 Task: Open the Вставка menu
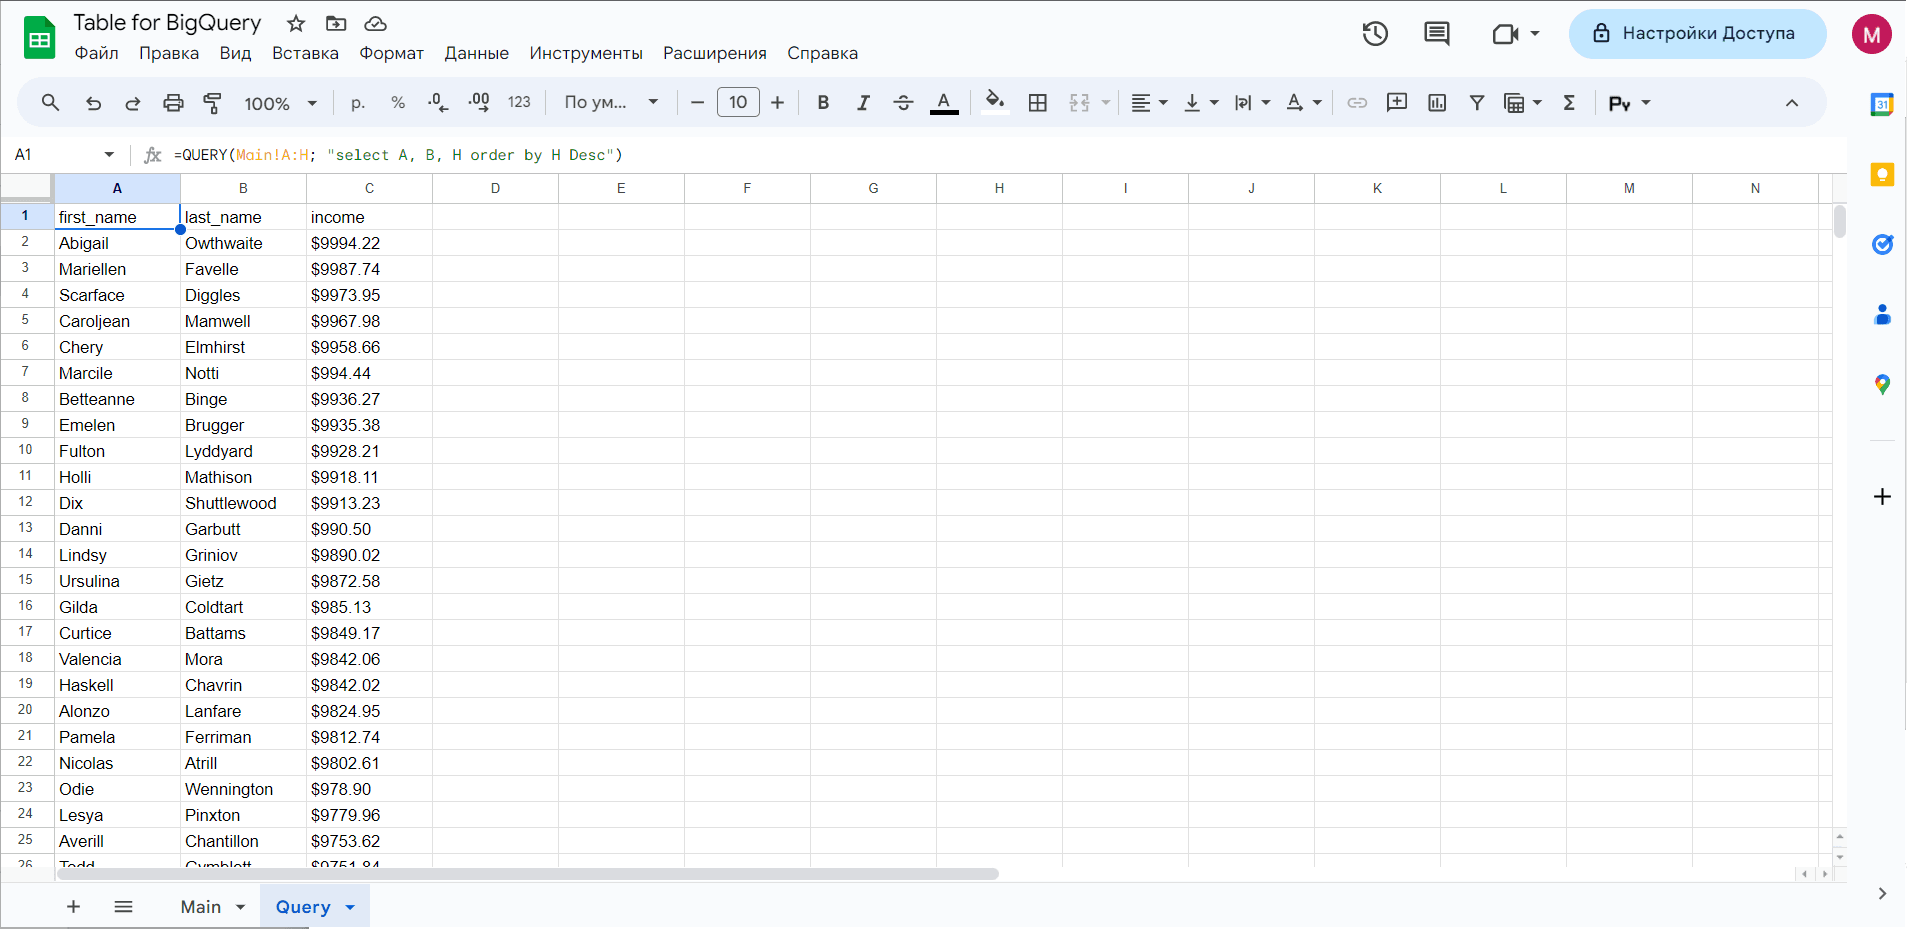(305, 53)
